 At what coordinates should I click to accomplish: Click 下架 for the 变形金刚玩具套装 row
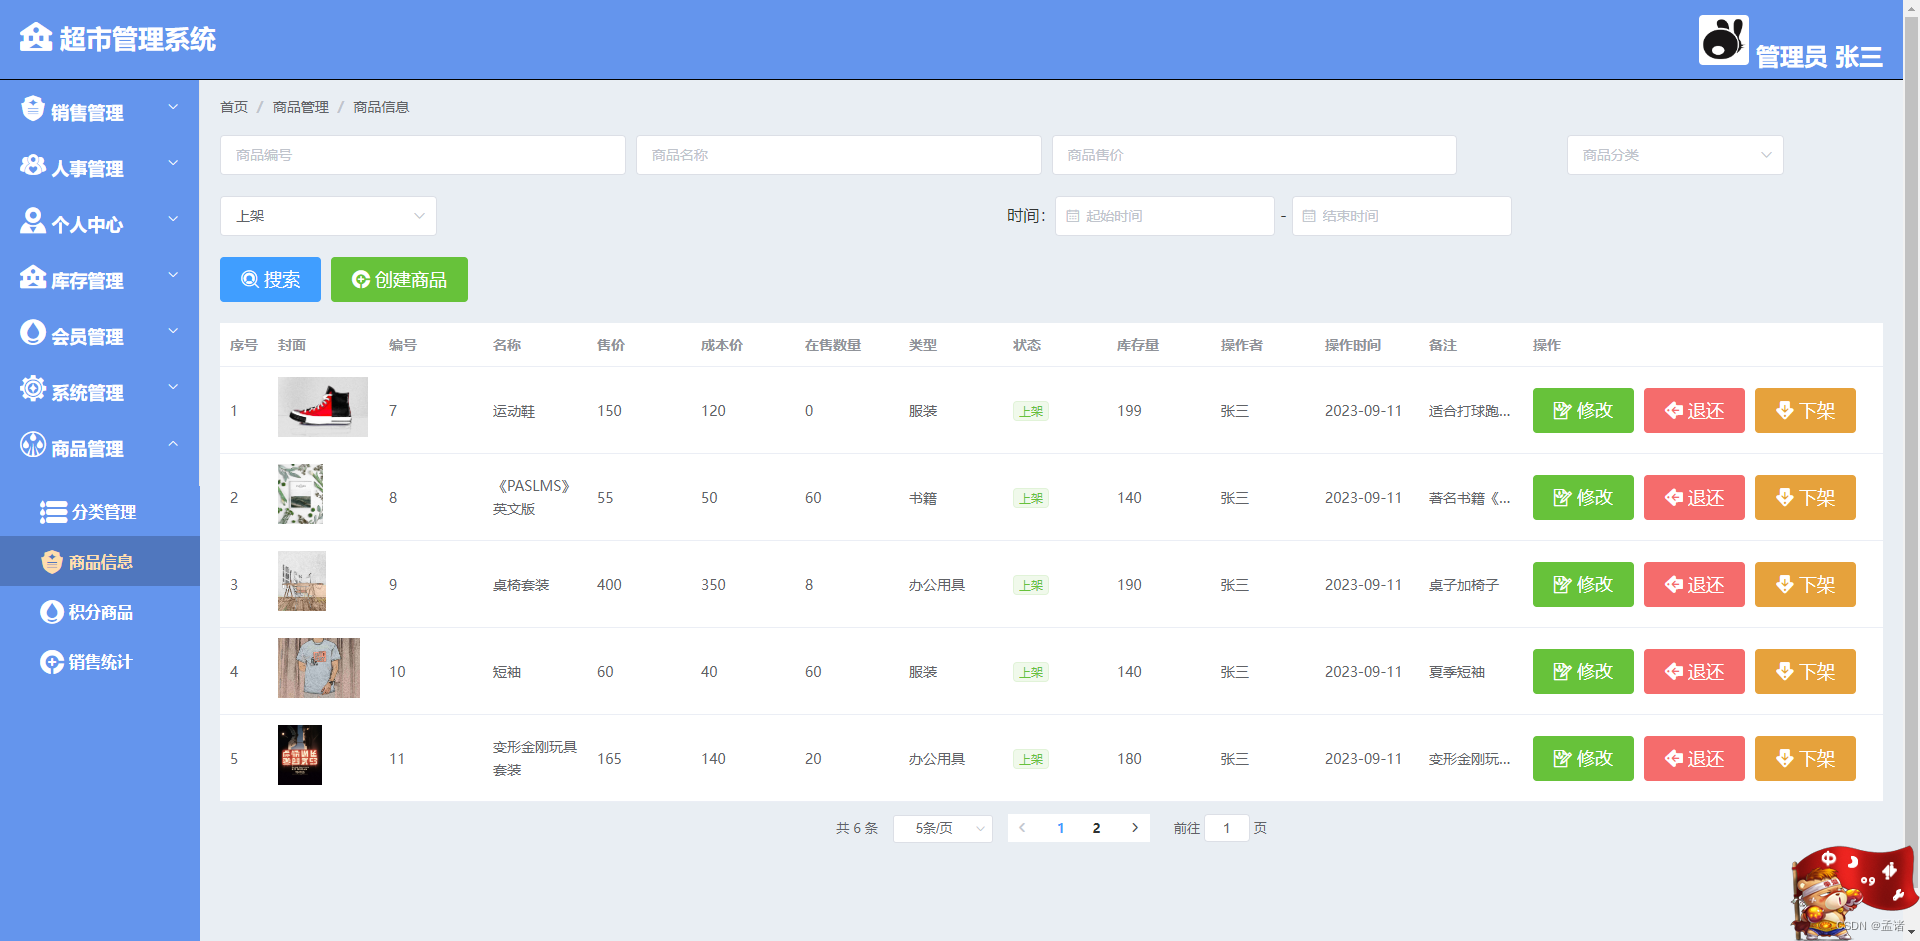tap(1805, 758)
